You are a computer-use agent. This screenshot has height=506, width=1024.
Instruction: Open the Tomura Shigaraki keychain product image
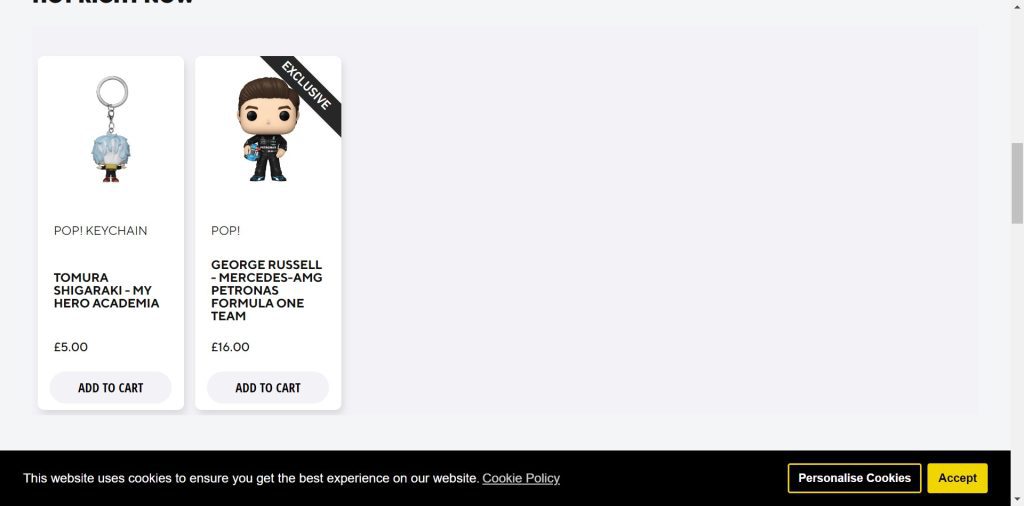click(111, 129)
